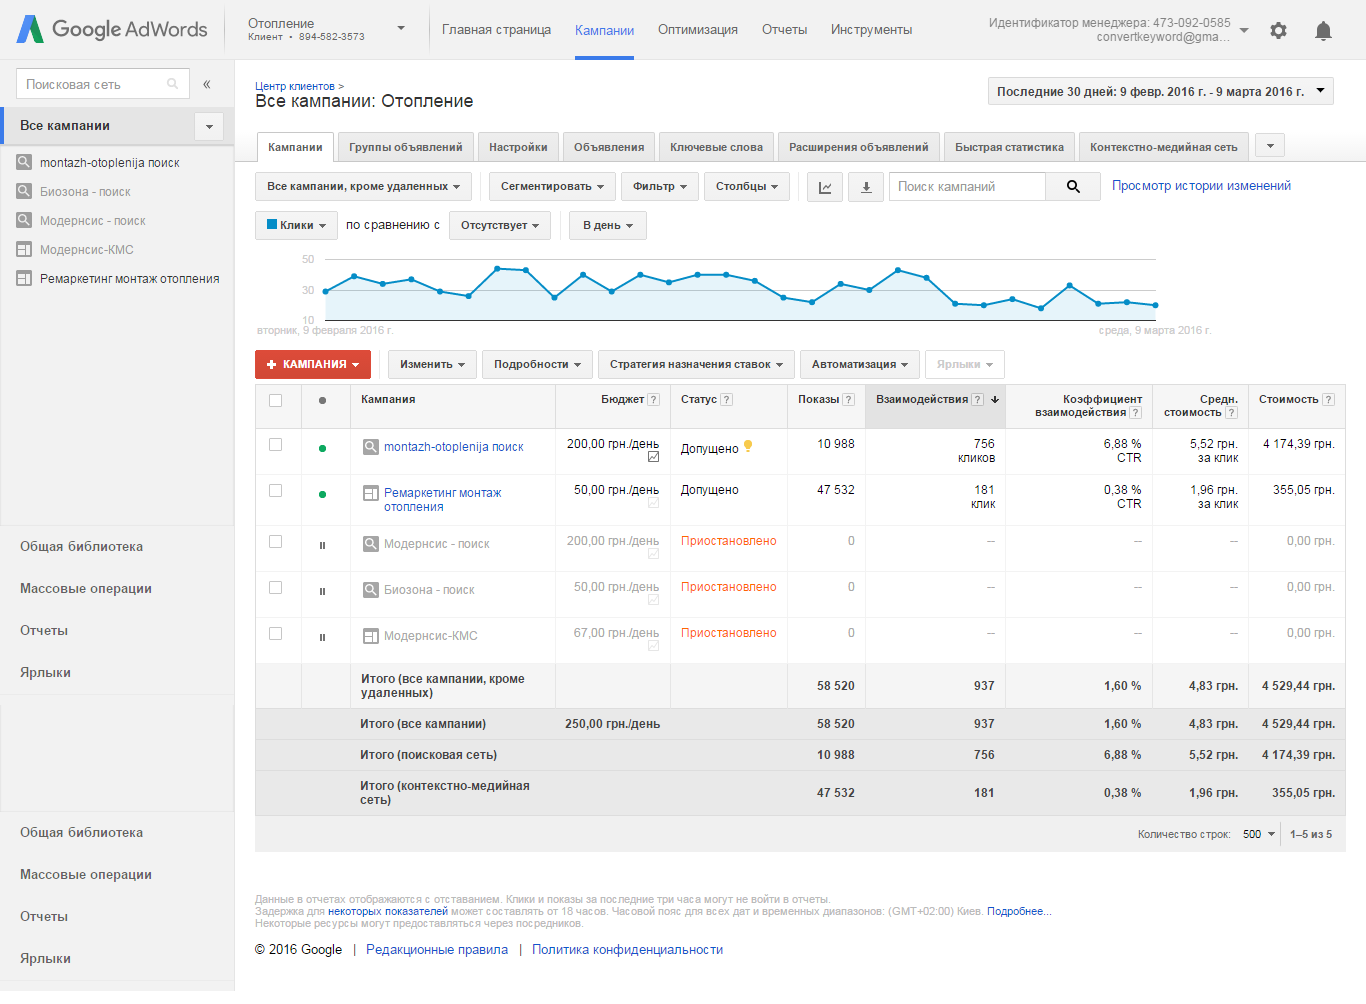Open the Столбцы dropdown

click(747, 187)
